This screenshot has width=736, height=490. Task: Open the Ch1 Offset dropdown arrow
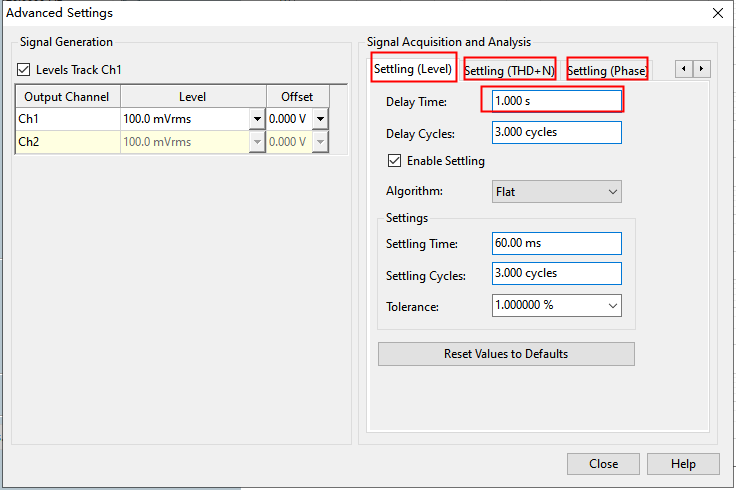coord(320,119)
